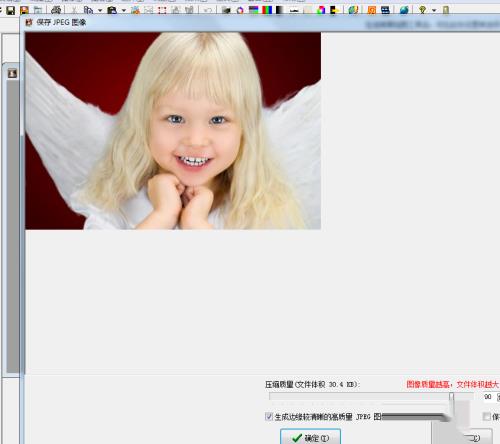Click the compression quality slider handle
The height and width of the screenshot is (444, 500).
tap(451, 397)
